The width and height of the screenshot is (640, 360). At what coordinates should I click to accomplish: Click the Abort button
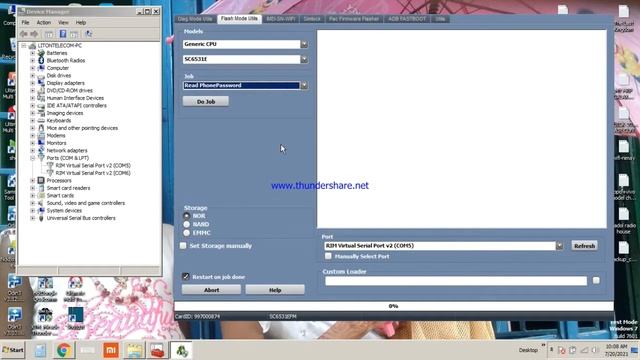tap(211, 290)
